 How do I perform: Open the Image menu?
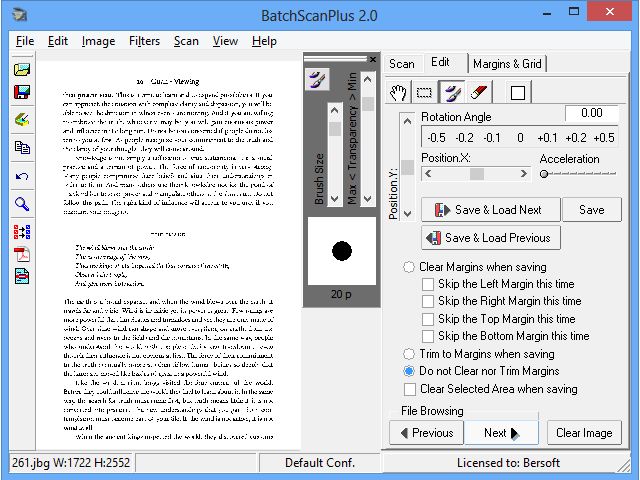click(x=98, y=41)
